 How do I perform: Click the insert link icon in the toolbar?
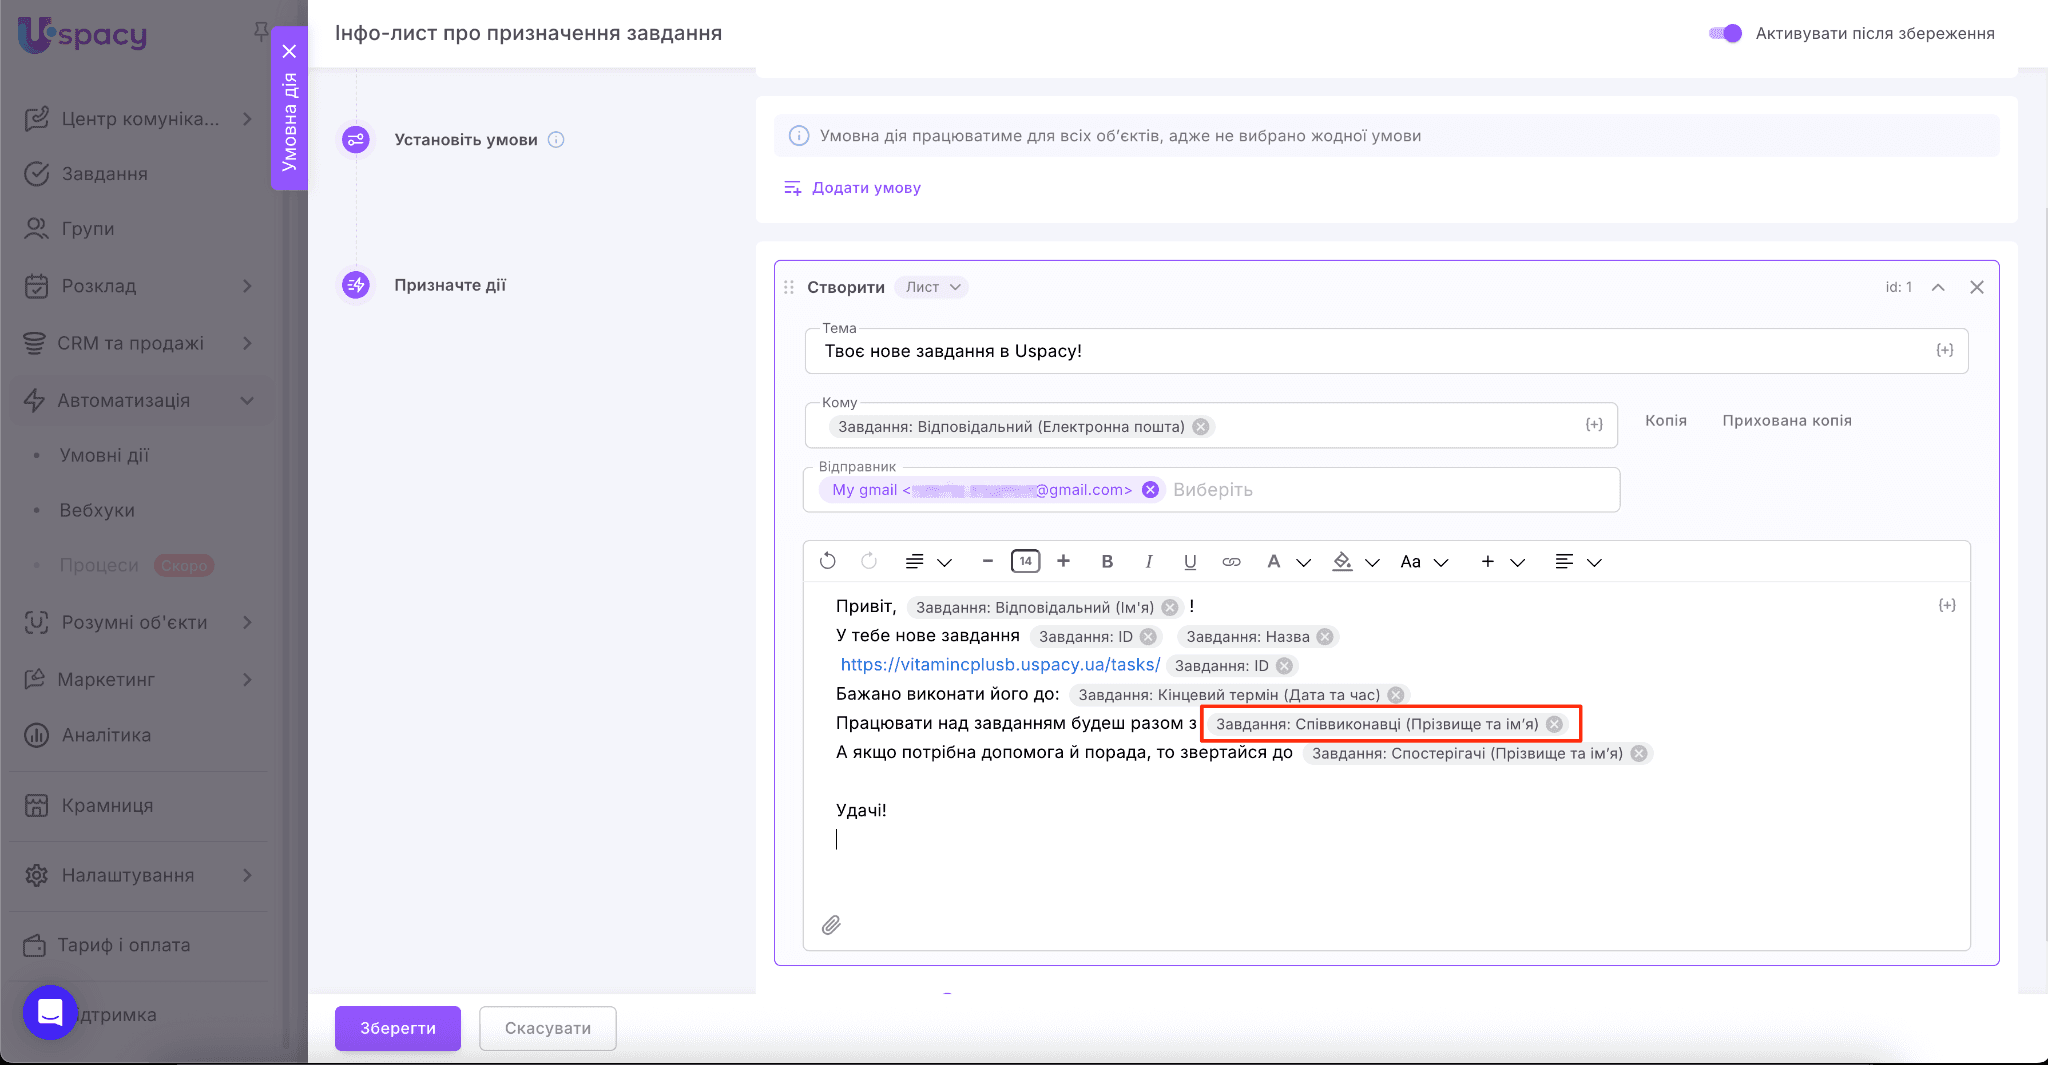(x=1231, y=562)
